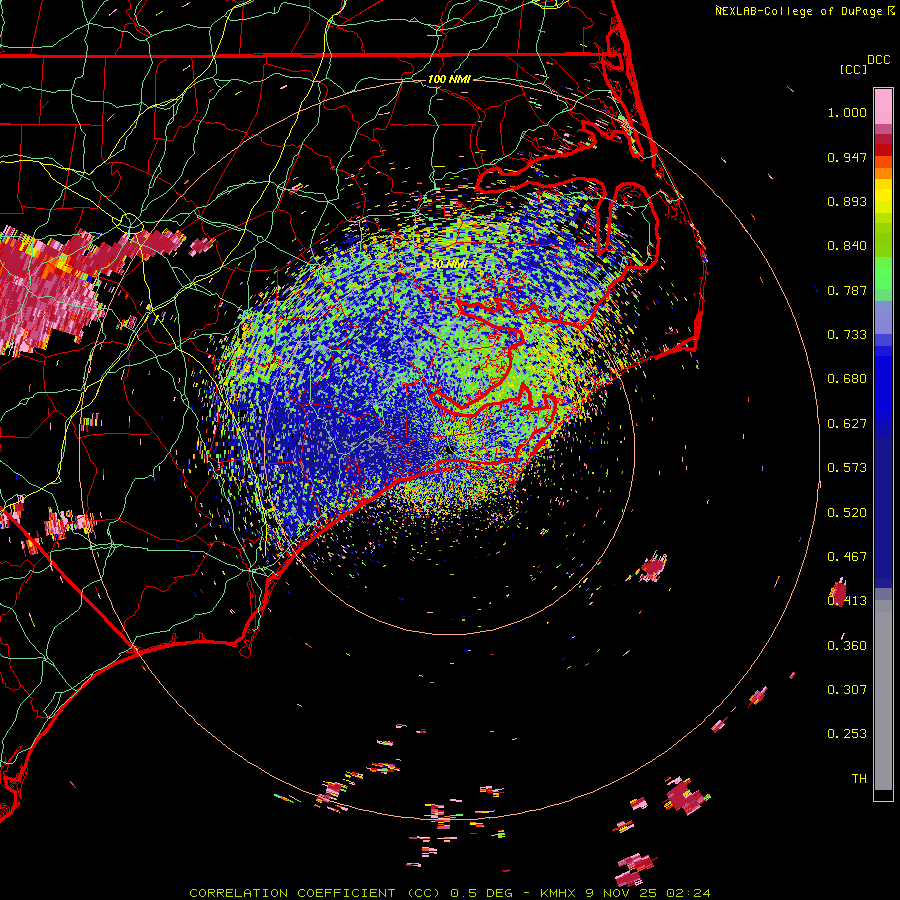Click the KMHX station identifier
Screen dimensions: 900x900
(x=558, y=893)
